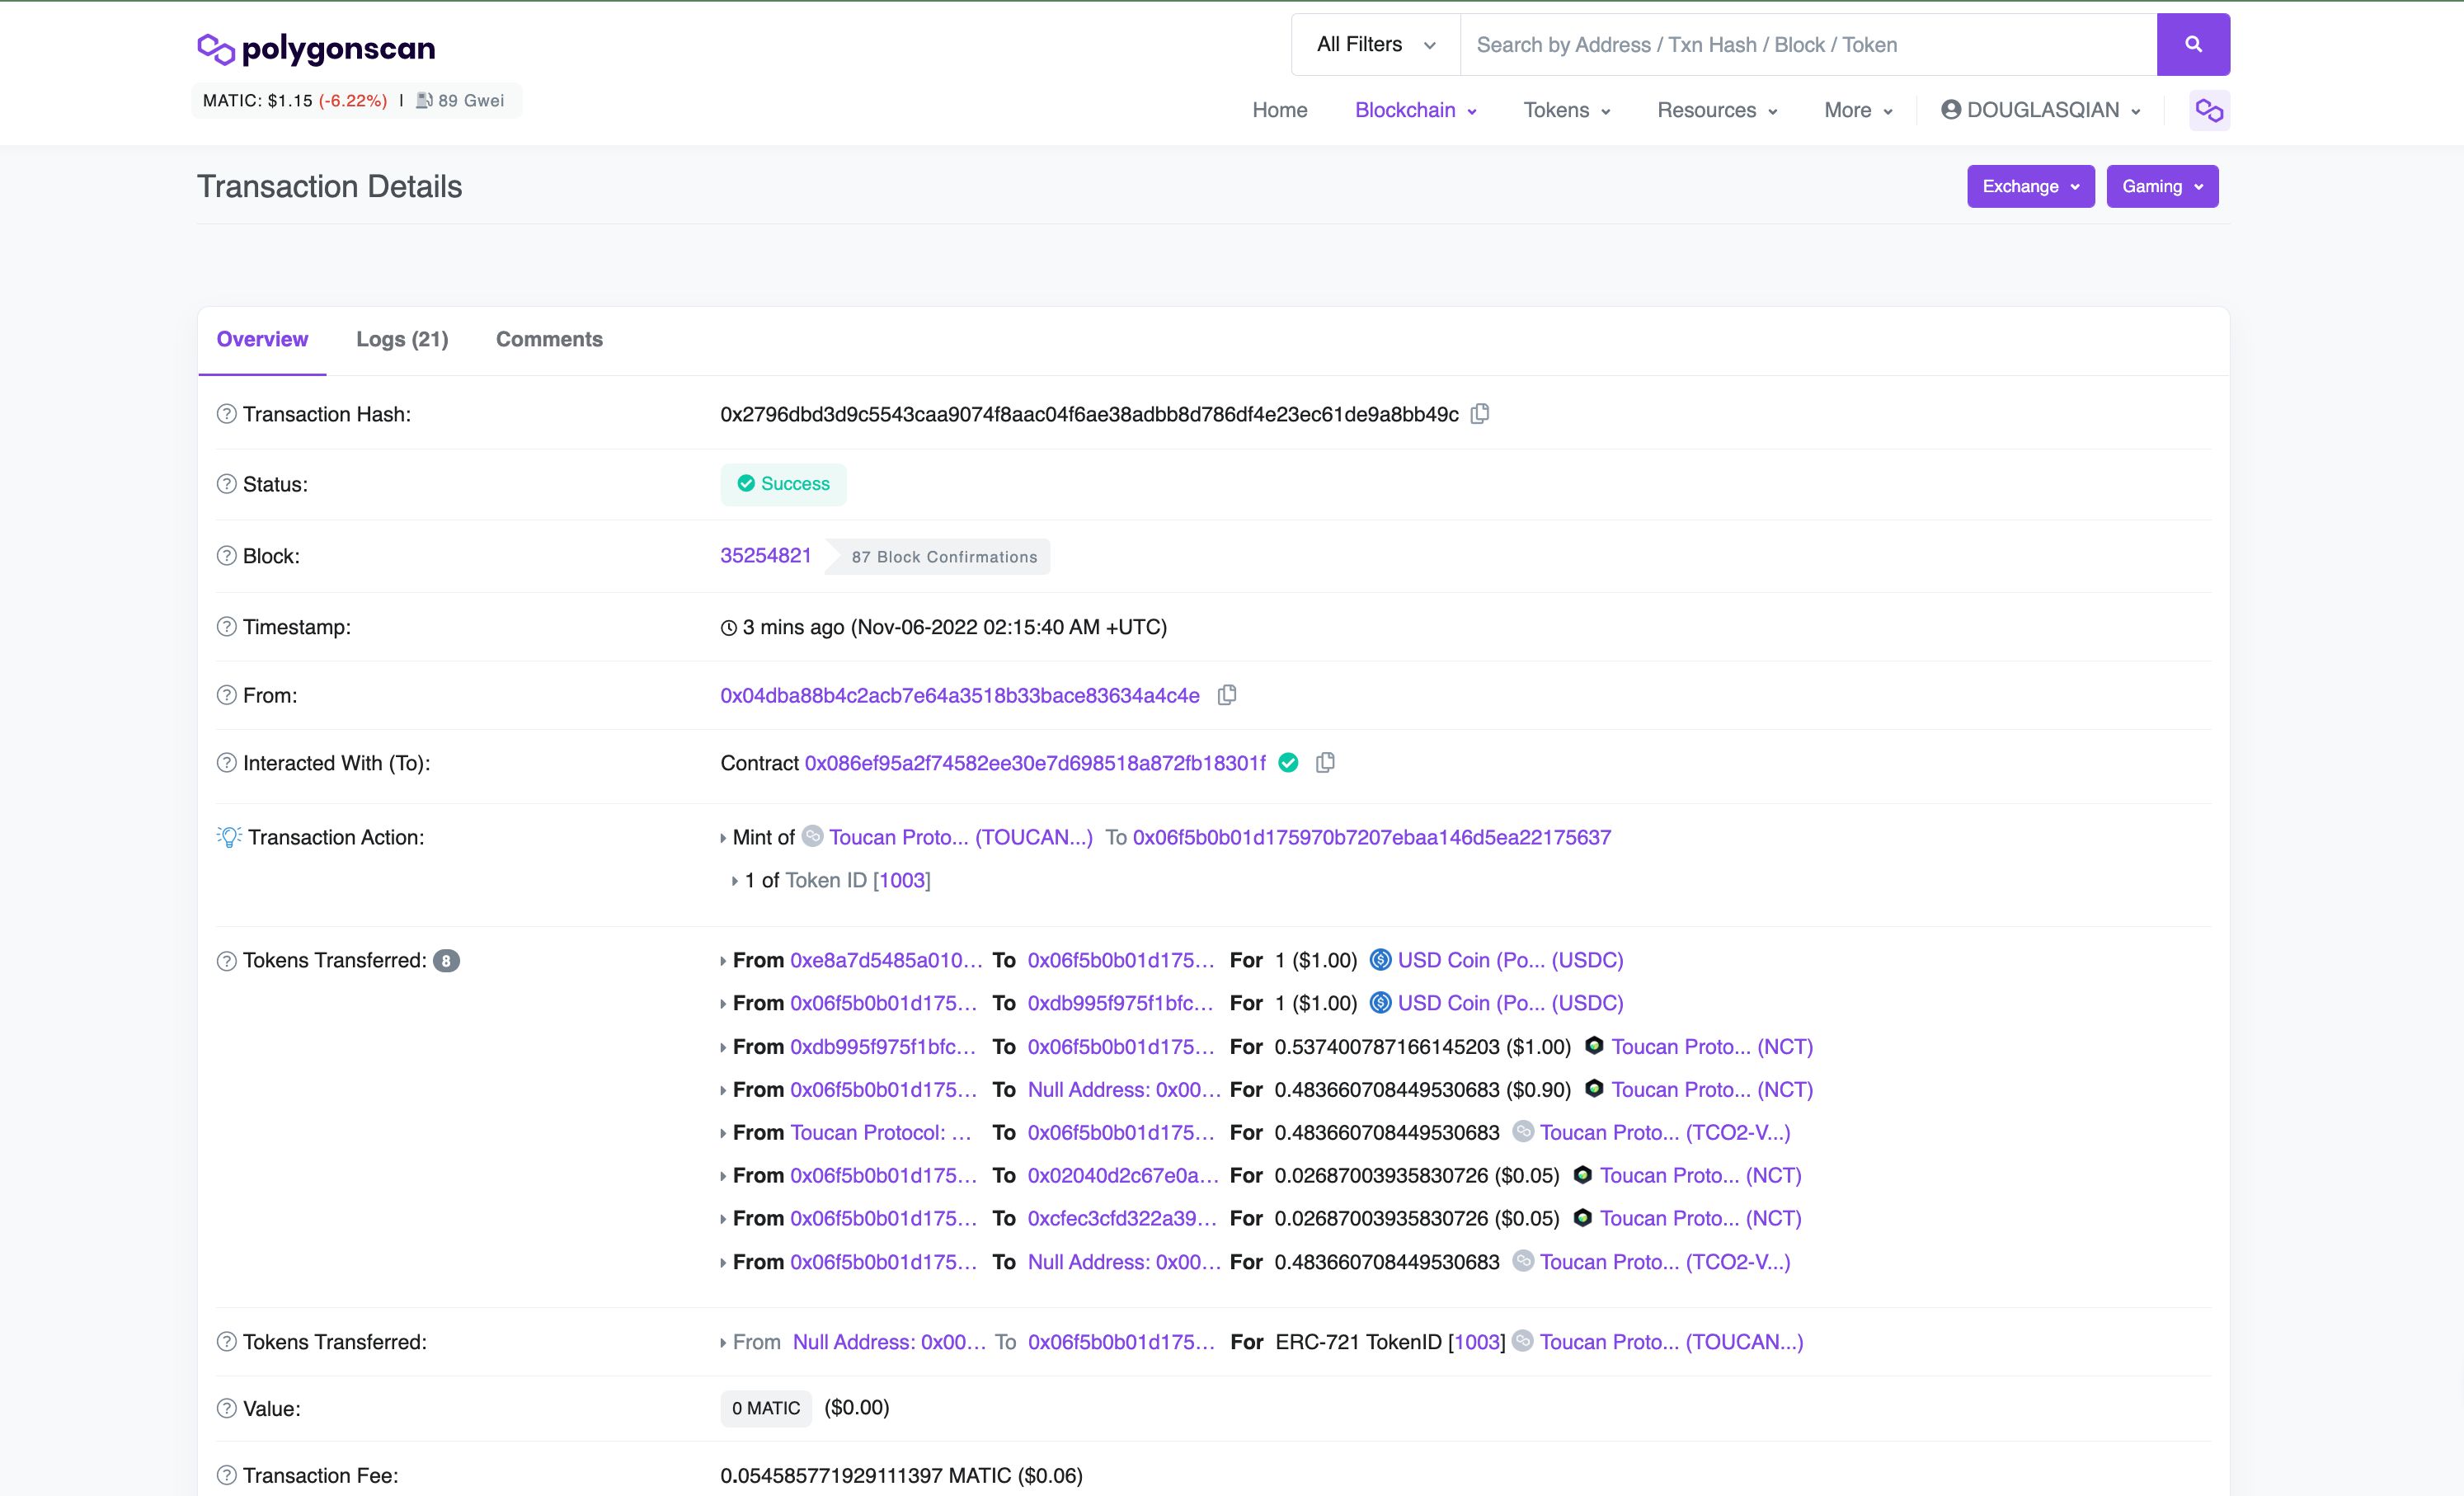Click help icon next to Transaction Fee
Image resolution: width=2464 pixels, height=1496 pixels.
(x=227, y=1475)
